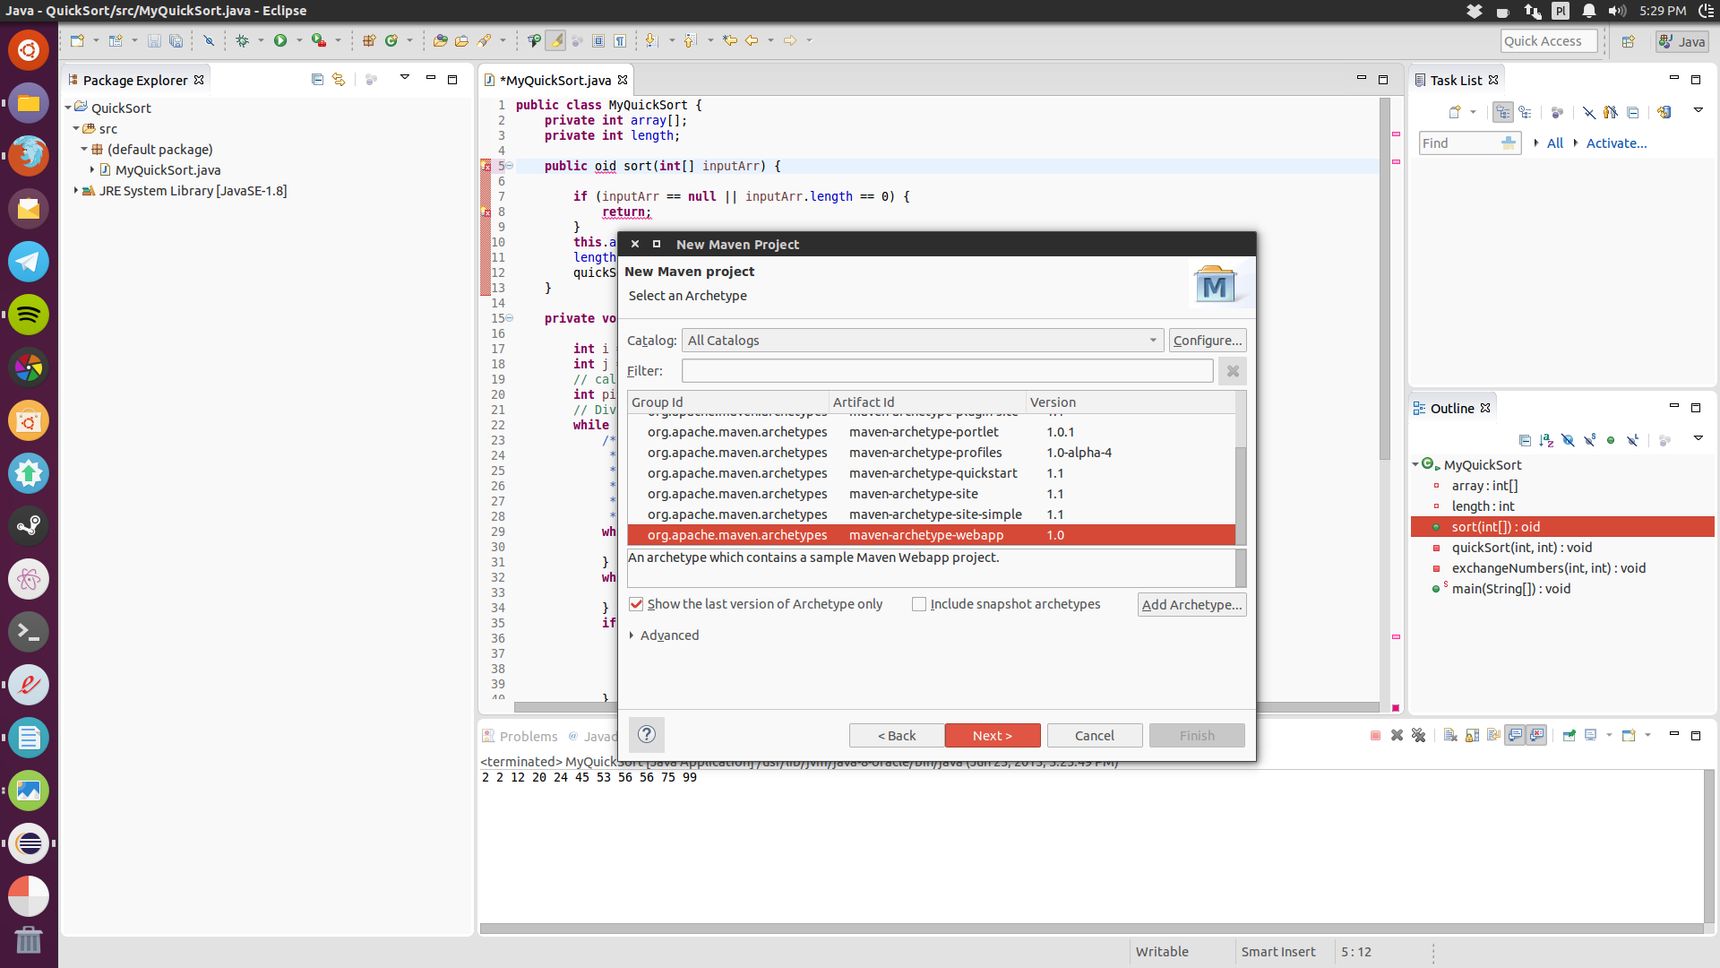Screen dimensions: 1720x968
Task: Collapse MyQuickSort class in Outline
Action: (x=1416, y=464)
